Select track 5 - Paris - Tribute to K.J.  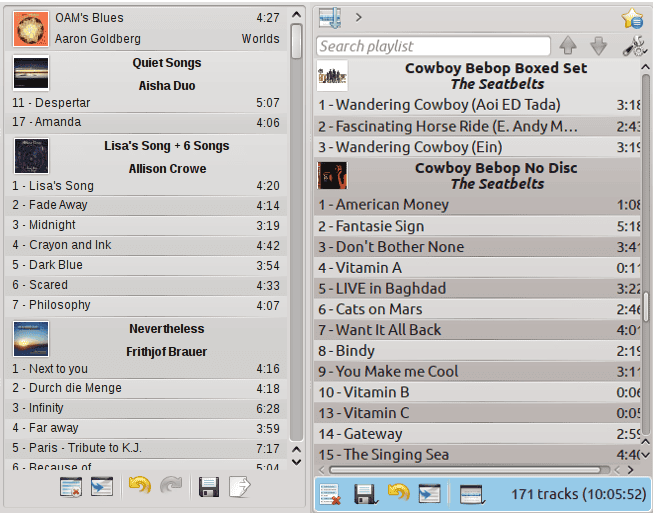(146, 448)
